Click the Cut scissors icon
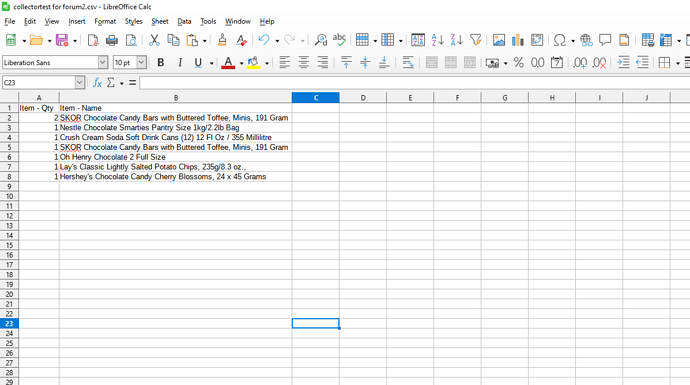Image resolution: width=690 pixels, height=385 pixels. pos(154,40)
